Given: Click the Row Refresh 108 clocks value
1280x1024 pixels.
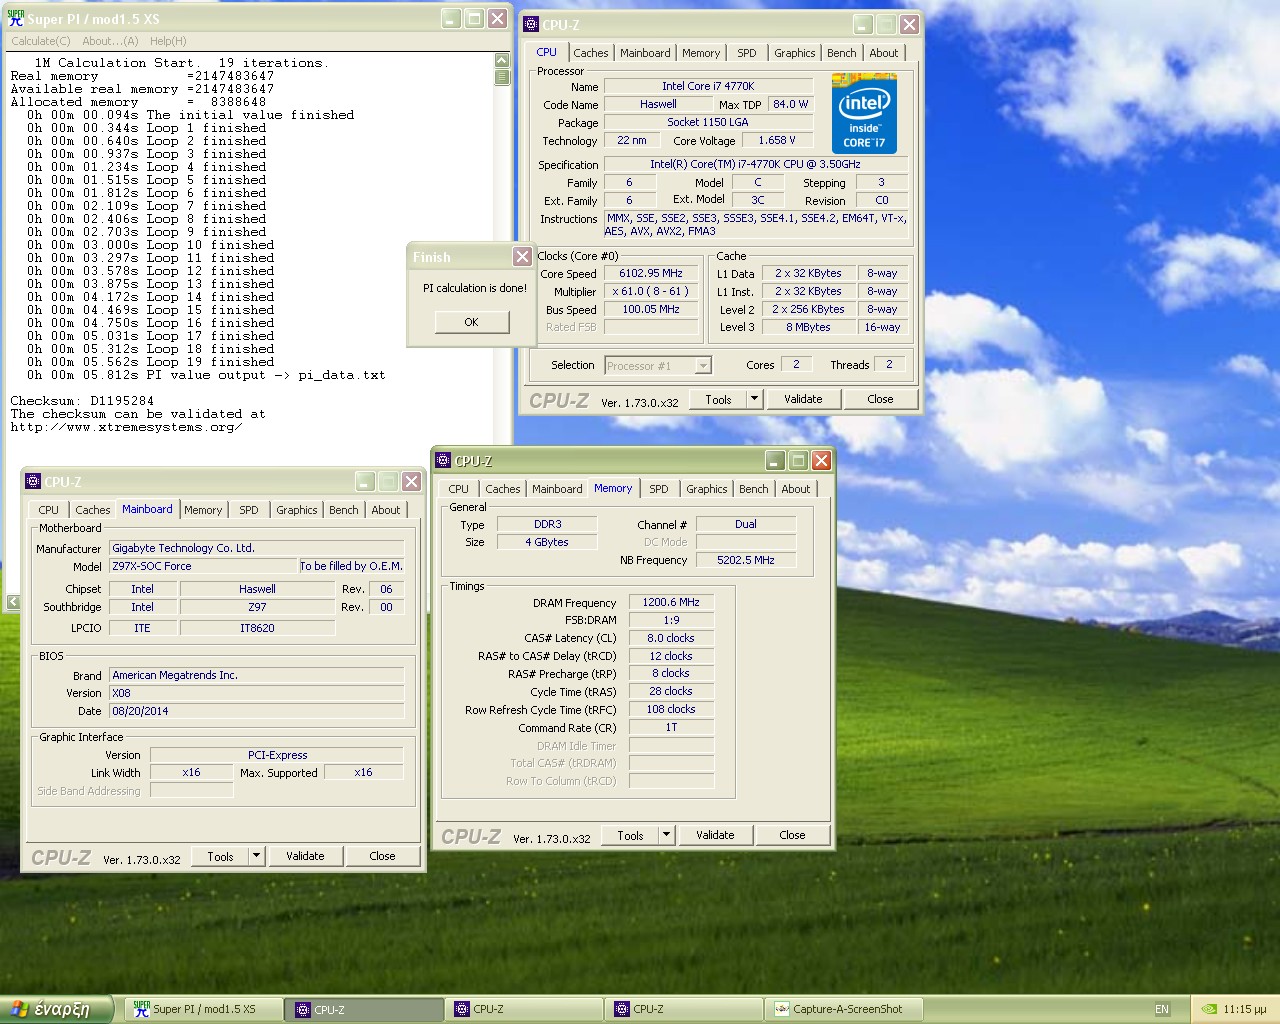Looking at the screenshot, I should point(671,709).
